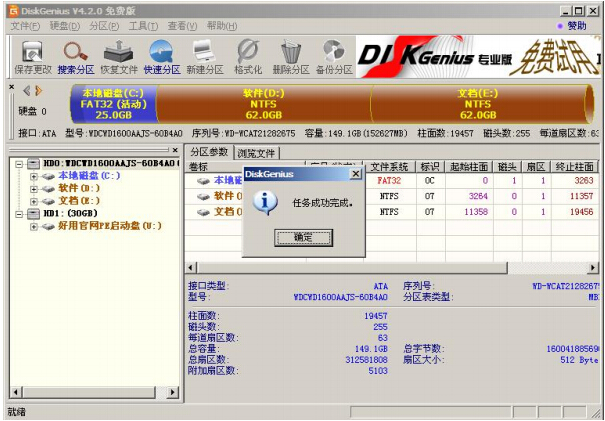
Task: Open the 工具(T) menu
Action: coord(143,26)
